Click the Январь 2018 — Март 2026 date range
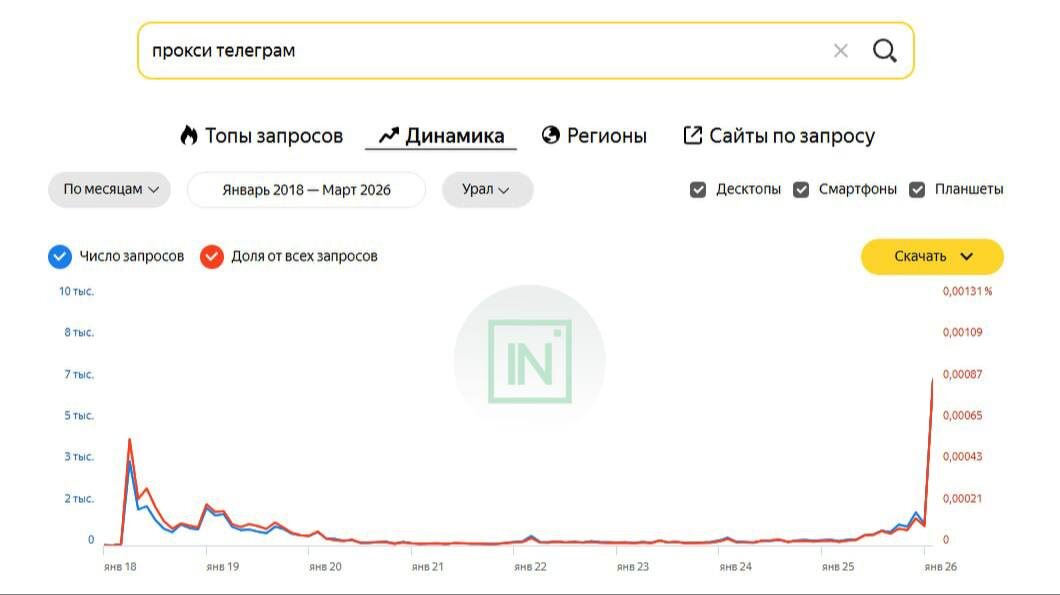 coord(306,190)
